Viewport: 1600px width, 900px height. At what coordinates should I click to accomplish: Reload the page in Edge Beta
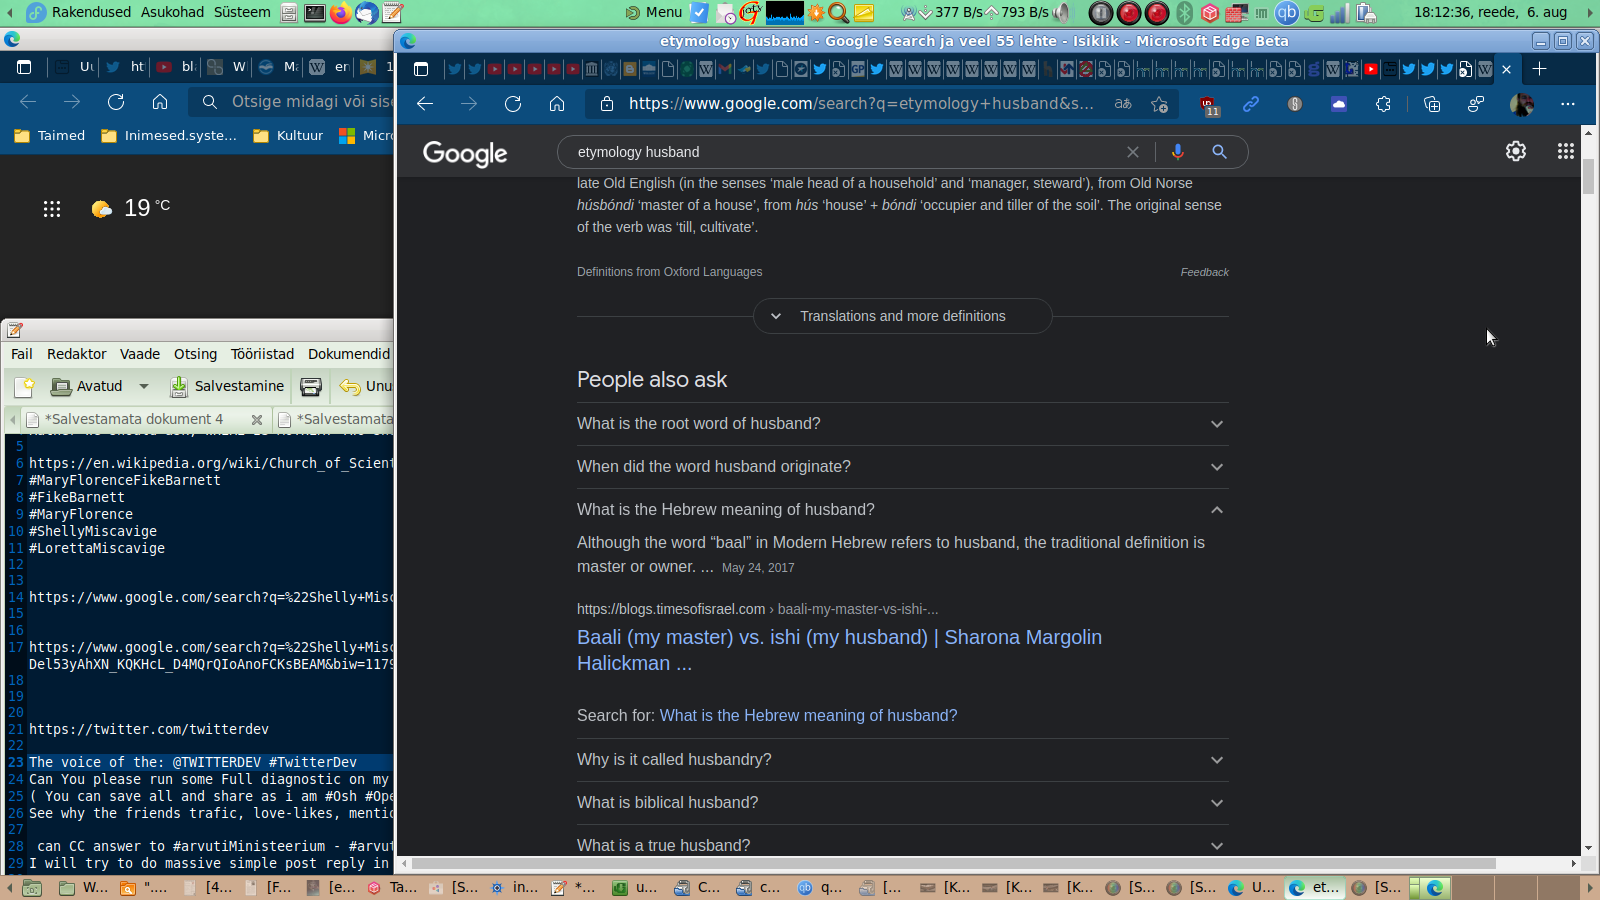point(513,104)
